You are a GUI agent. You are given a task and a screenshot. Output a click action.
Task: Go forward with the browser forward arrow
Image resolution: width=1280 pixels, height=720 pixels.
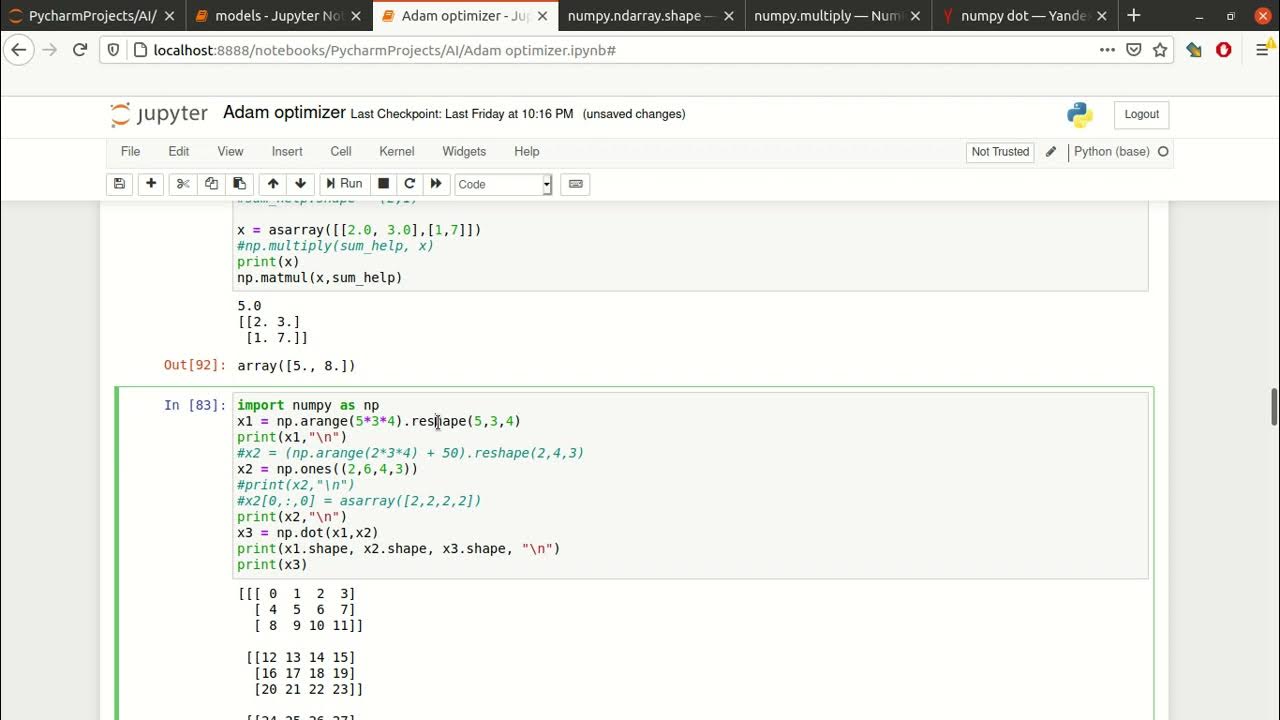click(x=49, y=50)
